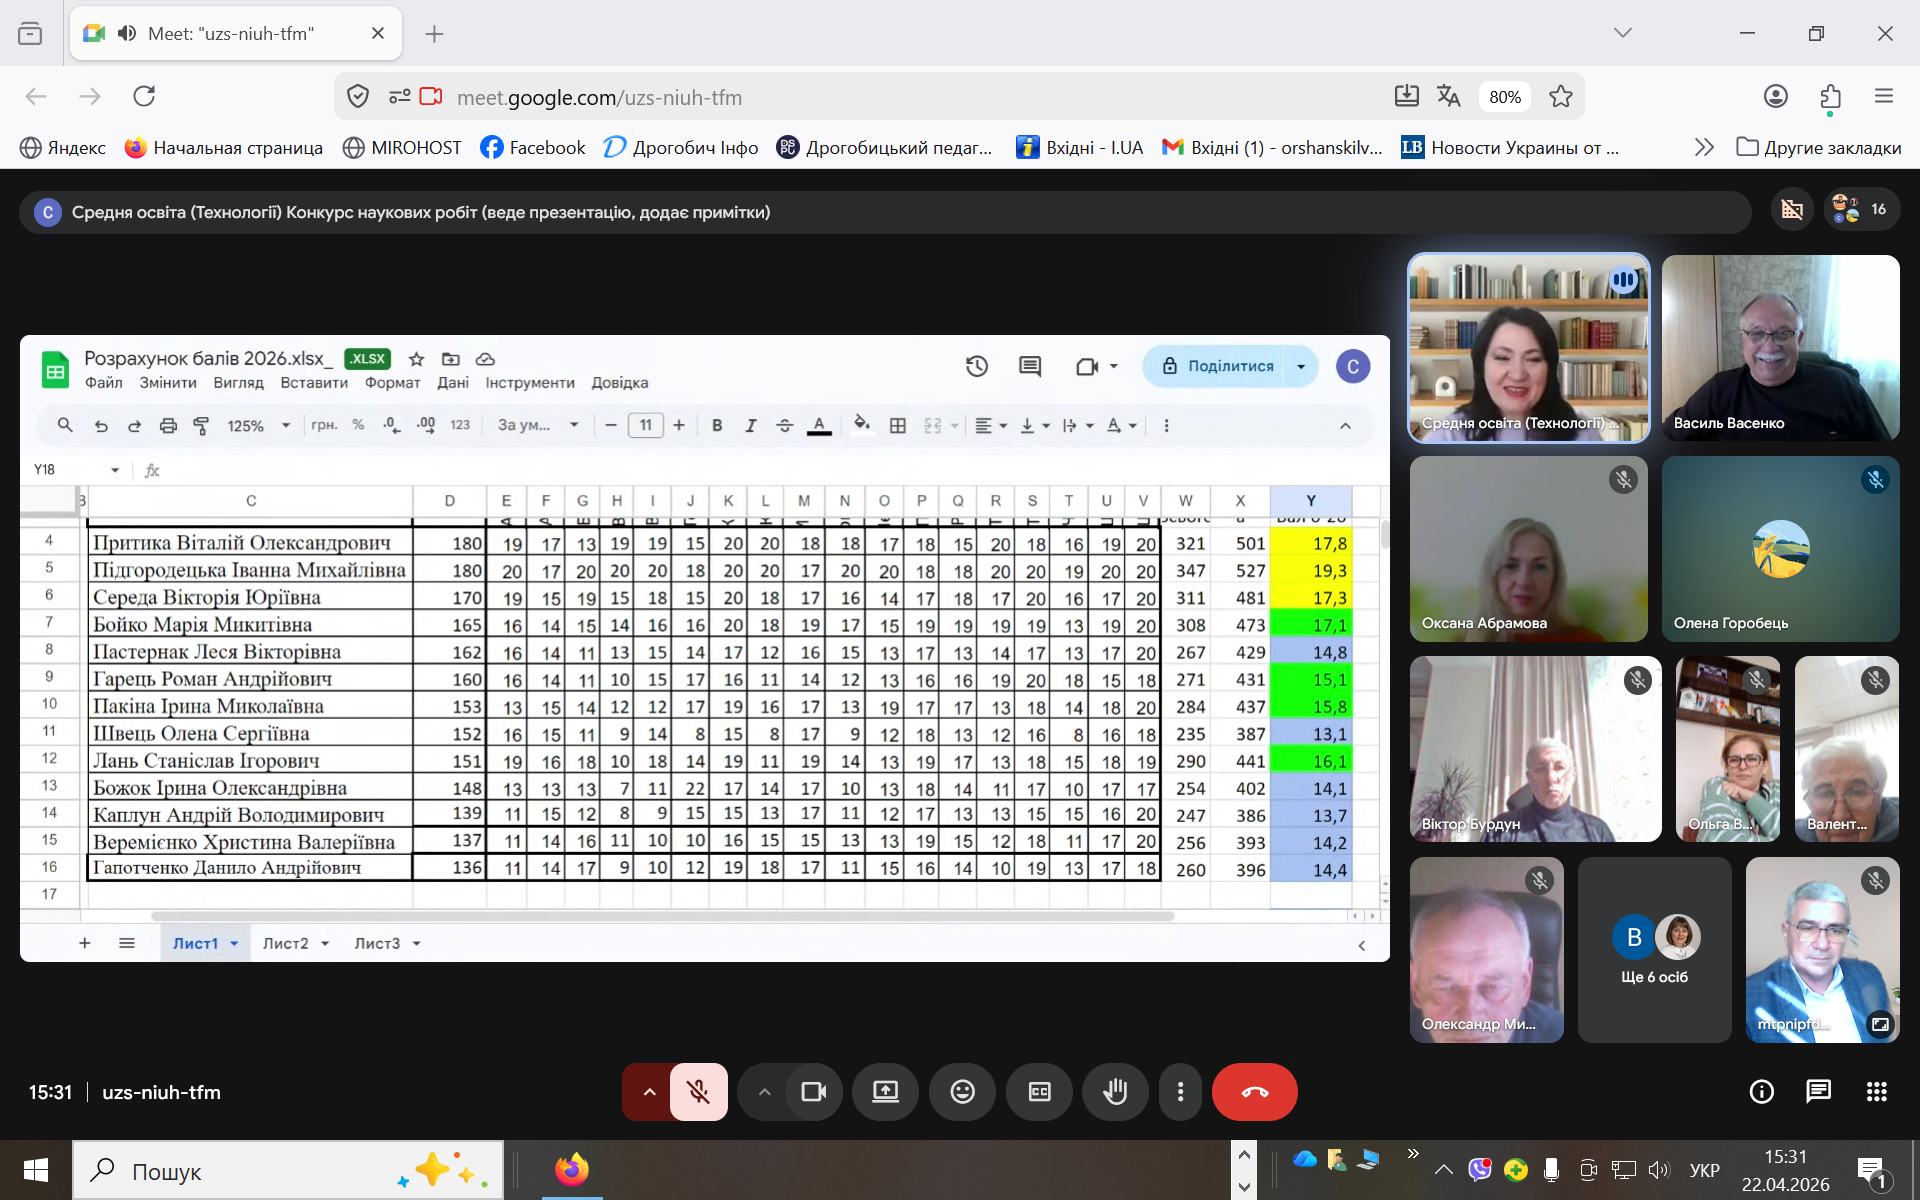This screenshot has height=1200, width=1920.
Task: Open meeting details info icon
Action: click(x=1761, y=1092)
